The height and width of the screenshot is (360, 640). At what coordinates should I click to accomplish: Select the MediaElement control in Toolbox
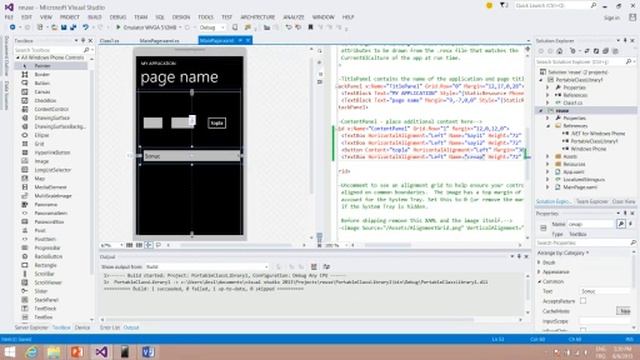(x=51, y=187)
